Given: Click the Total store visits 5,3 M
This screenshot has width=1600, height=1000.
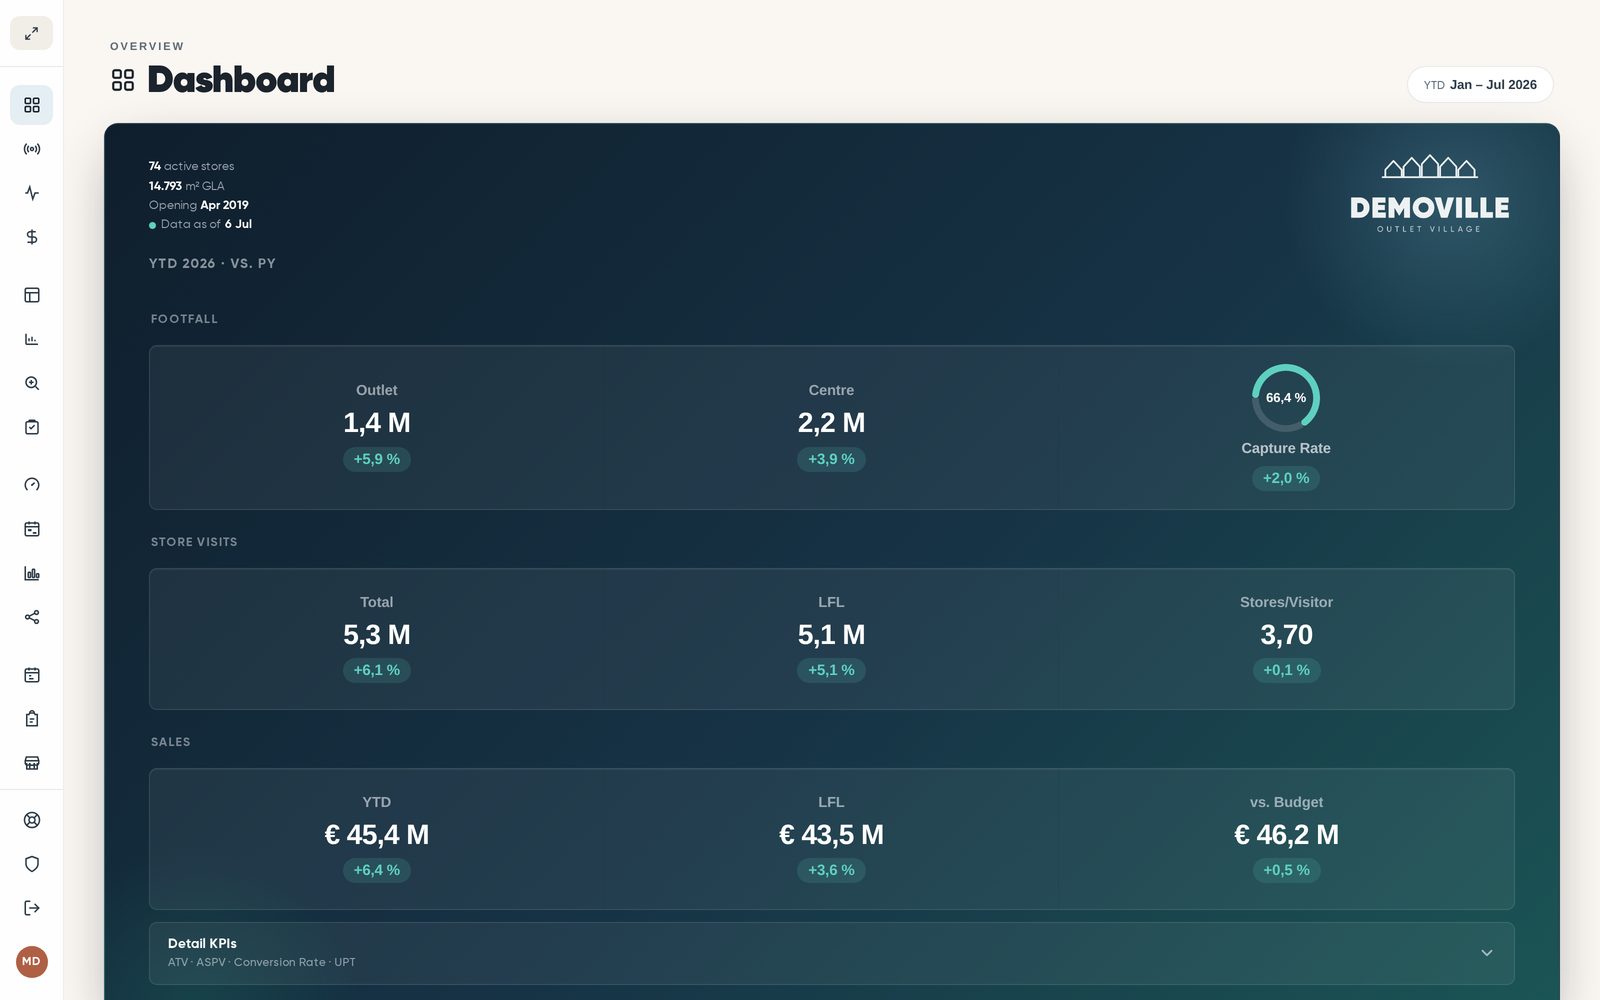Looking at the screenshot, I should click(x=376, y=635).
